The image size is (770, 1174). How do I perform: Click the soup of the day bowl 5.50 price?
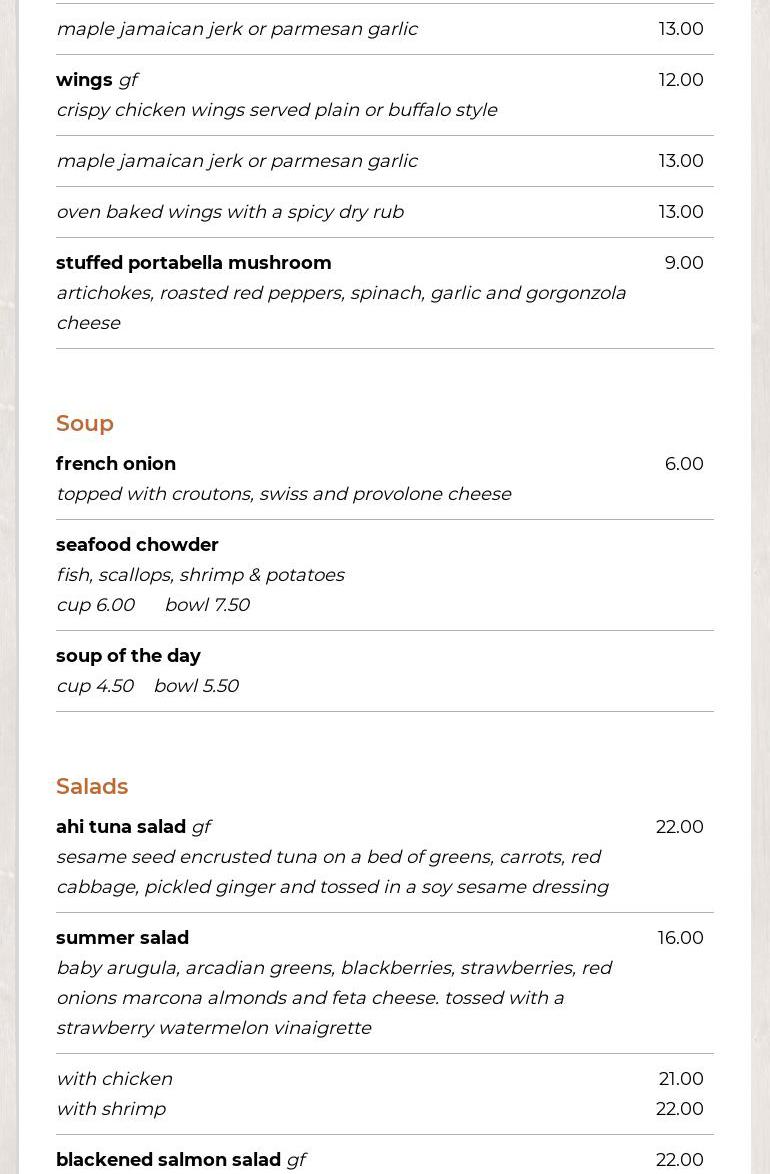pyautogui.click(x=195, y=686)
